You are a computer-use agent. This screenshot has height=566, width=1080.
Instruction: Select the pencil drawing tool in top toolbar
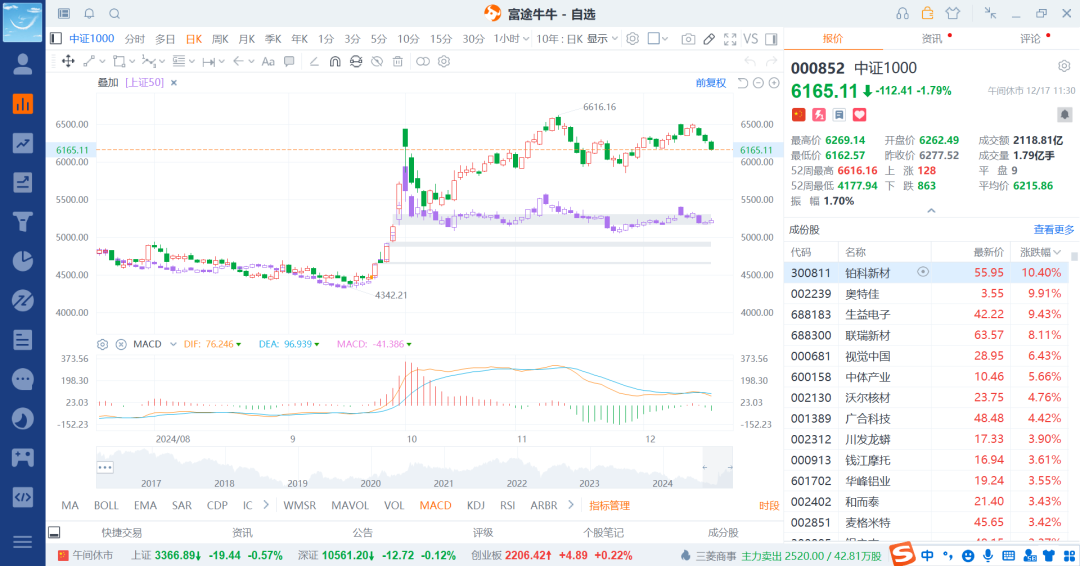pyautogui.click(x=709, y=39)
